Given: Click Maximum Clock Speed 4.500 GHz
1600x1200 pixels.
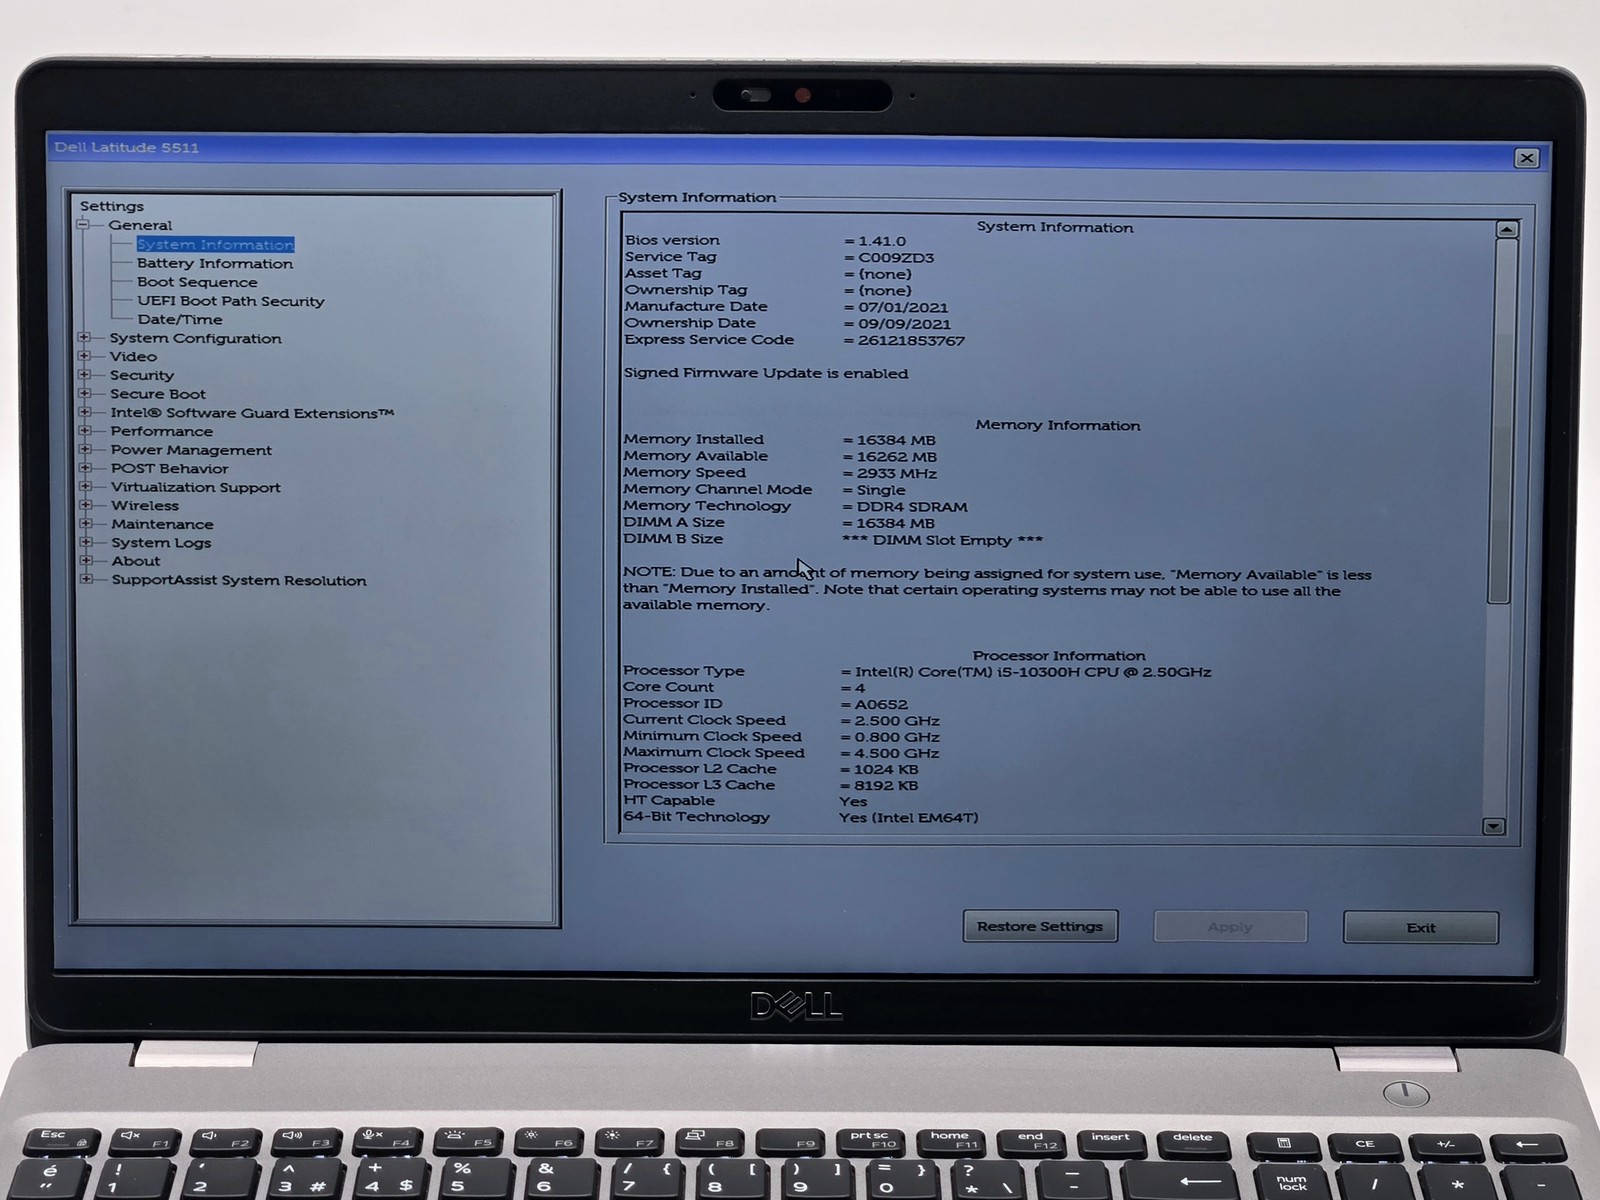Looking at the screenshot, I should pyautogui.click(x=897, y=753).
